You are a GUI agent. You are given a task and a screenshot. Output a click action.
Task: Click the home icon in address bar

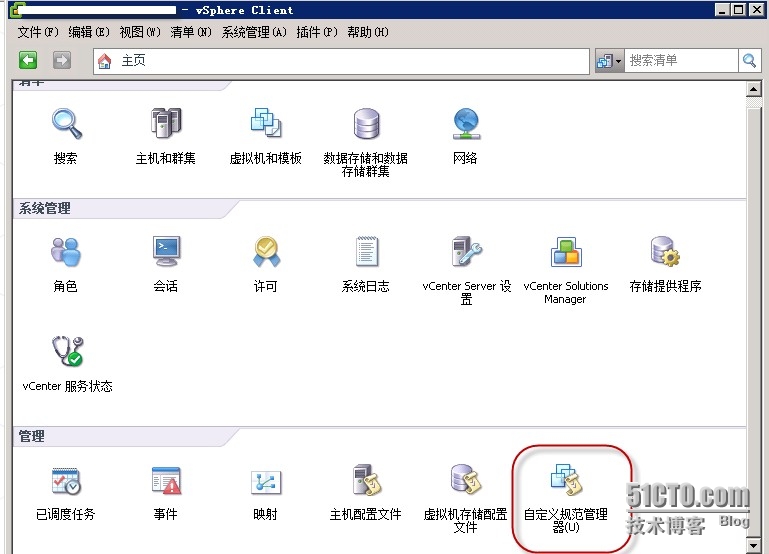click(x=104, y=61)
